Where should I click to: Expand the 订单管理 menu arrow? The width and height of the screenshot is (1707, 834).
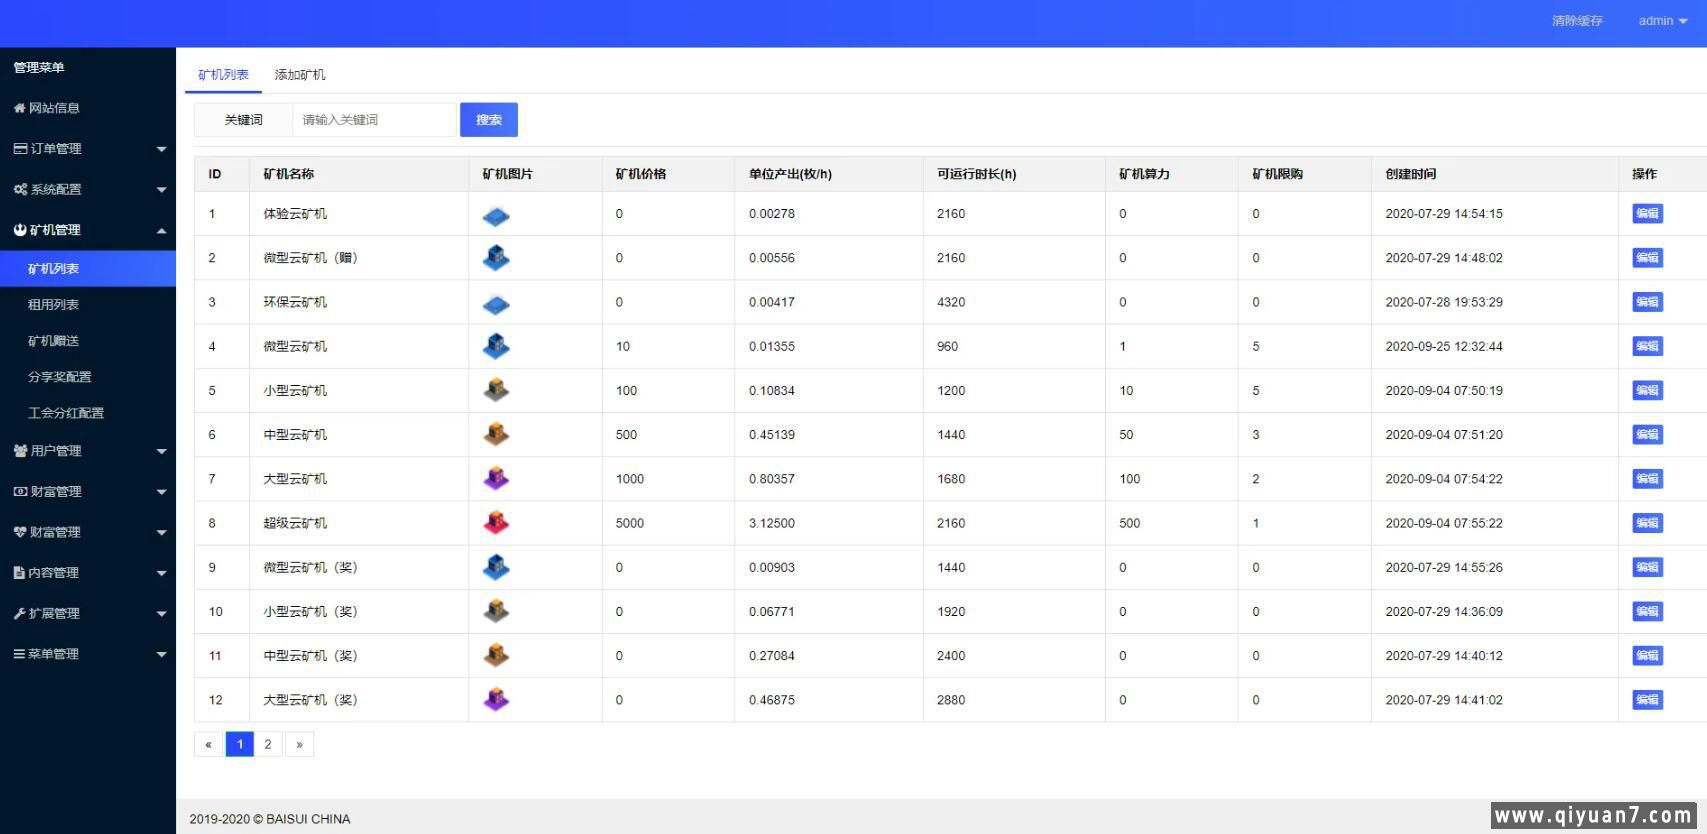click(x=161, y=150)
